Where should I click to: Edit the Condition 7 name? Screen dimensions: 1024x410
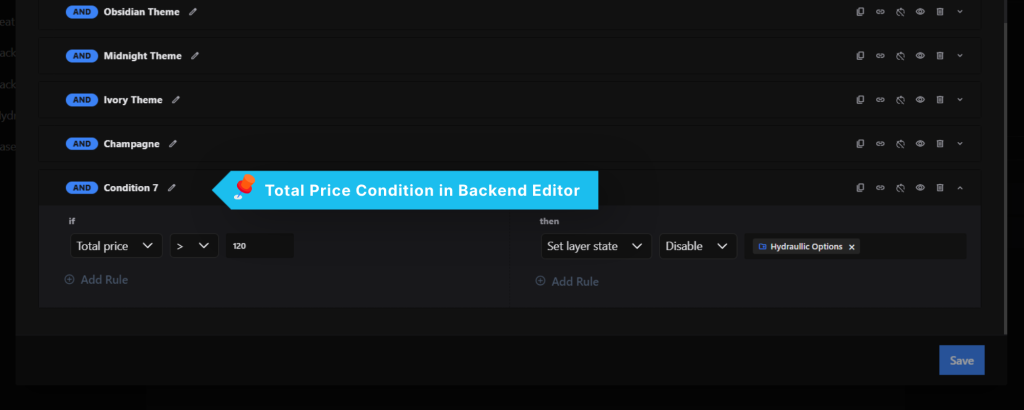click(172, 188)
